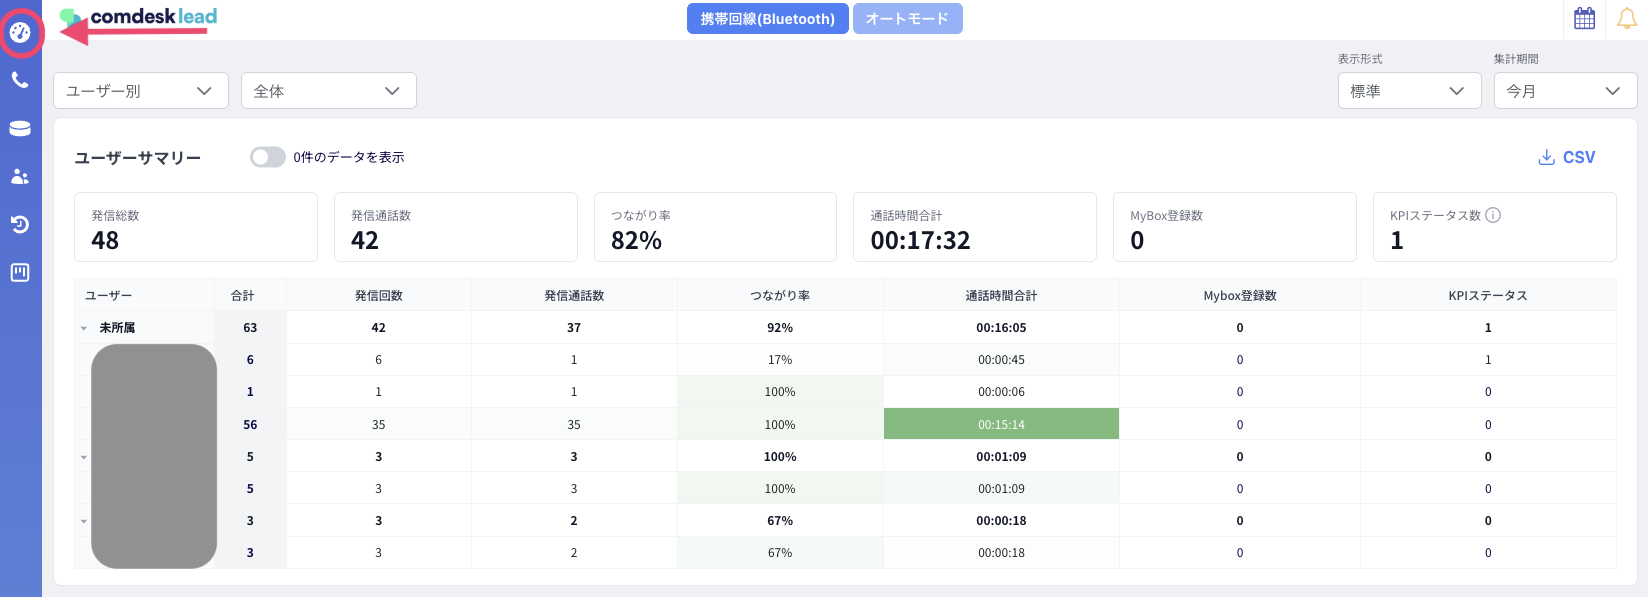The image size is (1648, 597).
Task: Click the 00:16:05 duration cell
Action: pos(1001,328)
